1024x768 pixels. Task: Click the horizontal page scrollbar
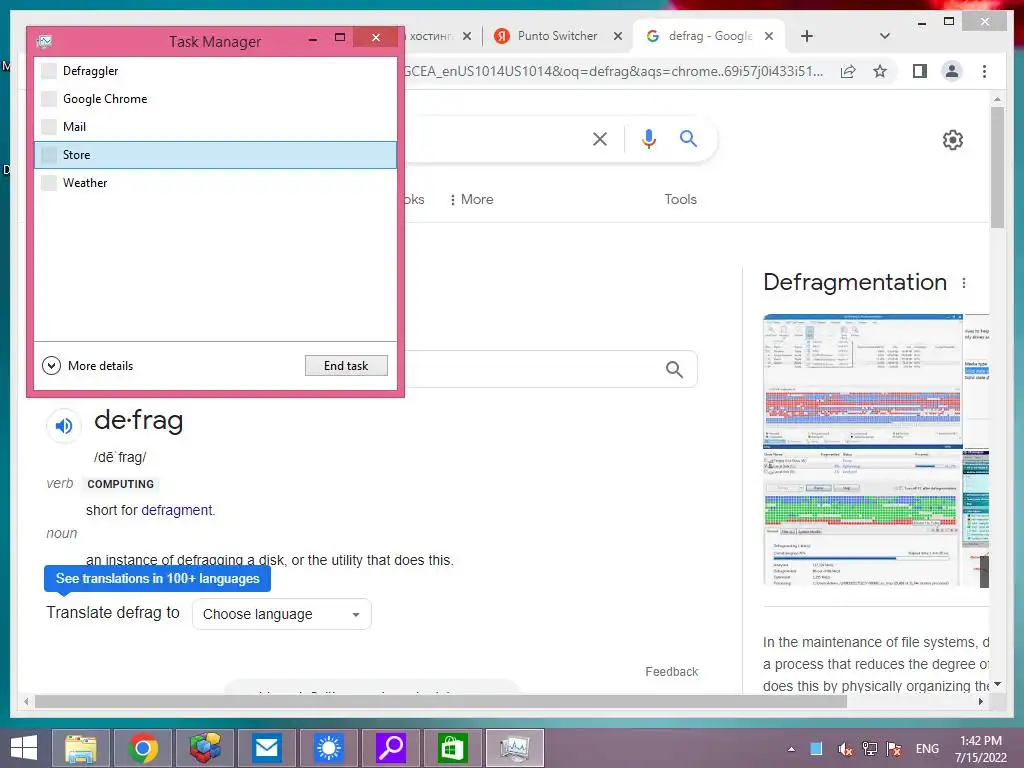tap(441, 701)
